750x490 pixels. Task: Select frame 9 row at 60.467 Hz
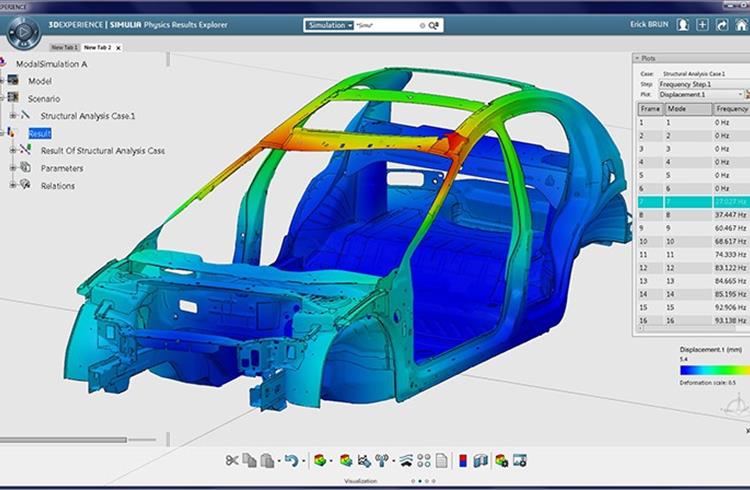click(694, 228)
